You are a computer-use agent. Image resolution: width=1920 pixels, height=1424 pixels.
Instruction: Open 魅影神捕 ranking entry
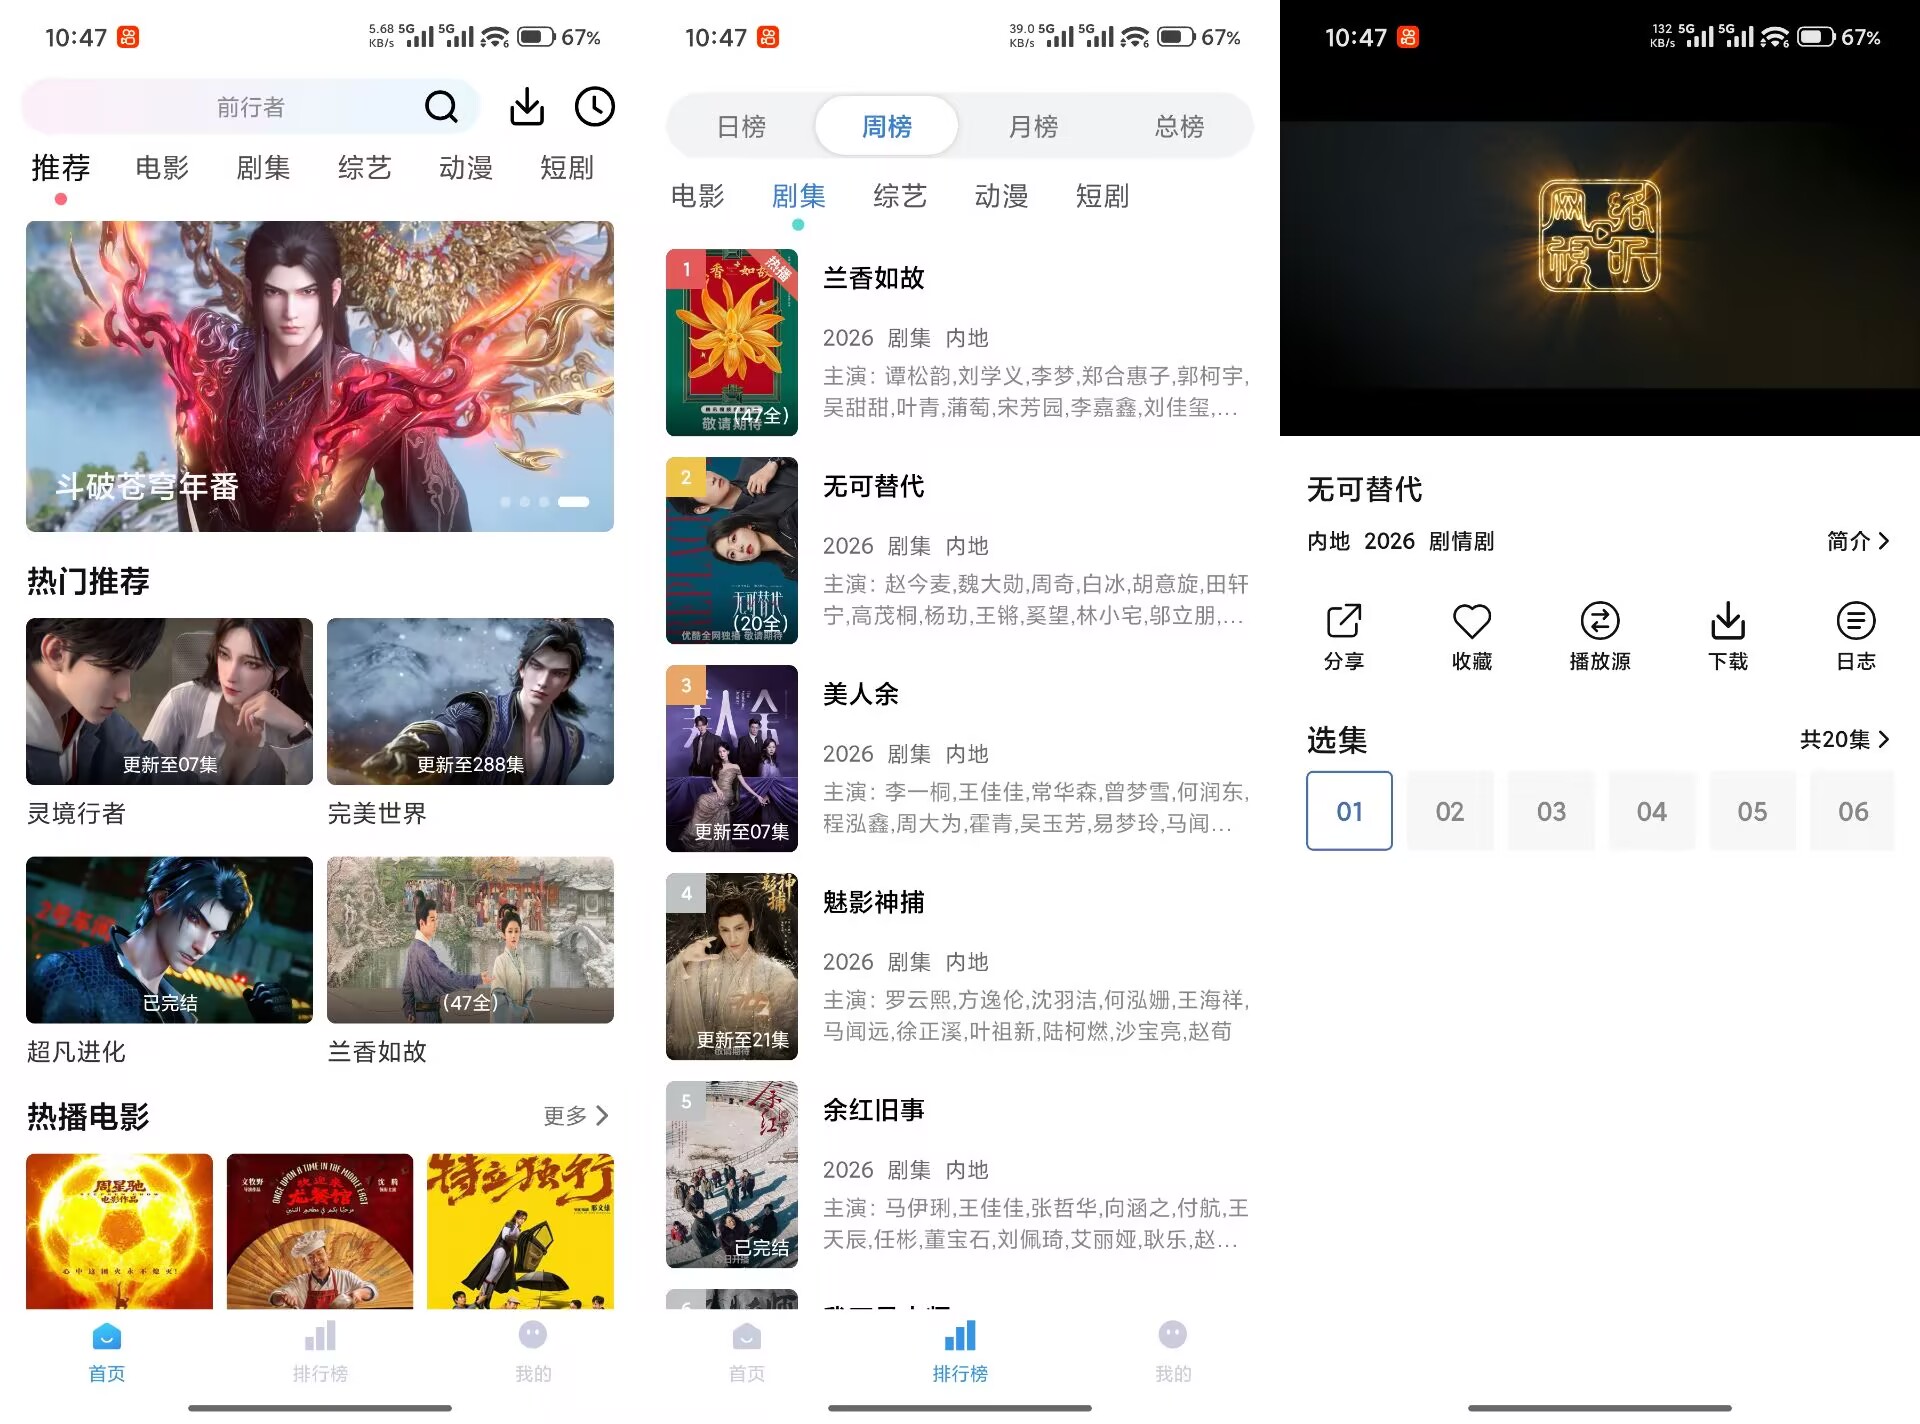[x=959, y=966]
